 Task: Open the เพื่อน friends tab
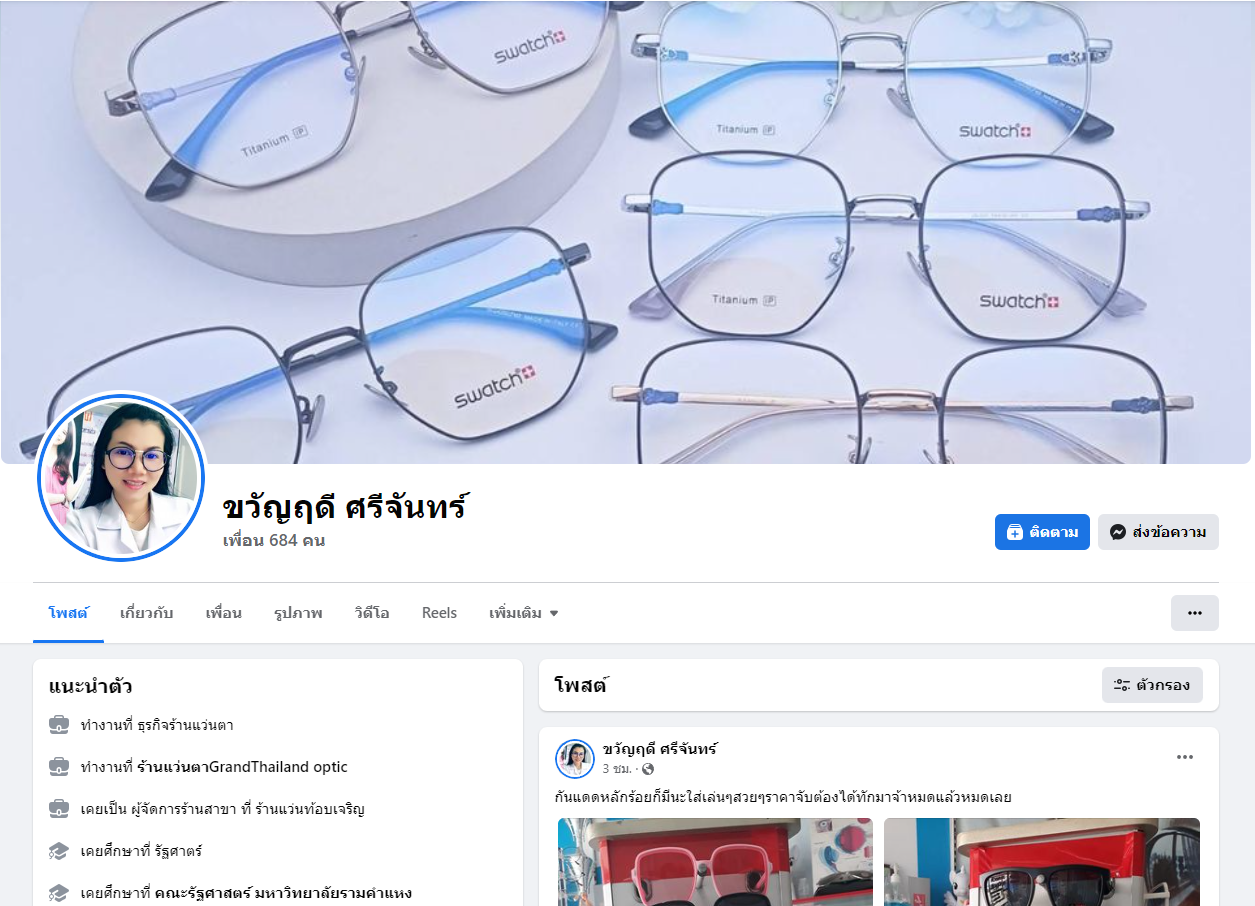click(x=223, y=613)
